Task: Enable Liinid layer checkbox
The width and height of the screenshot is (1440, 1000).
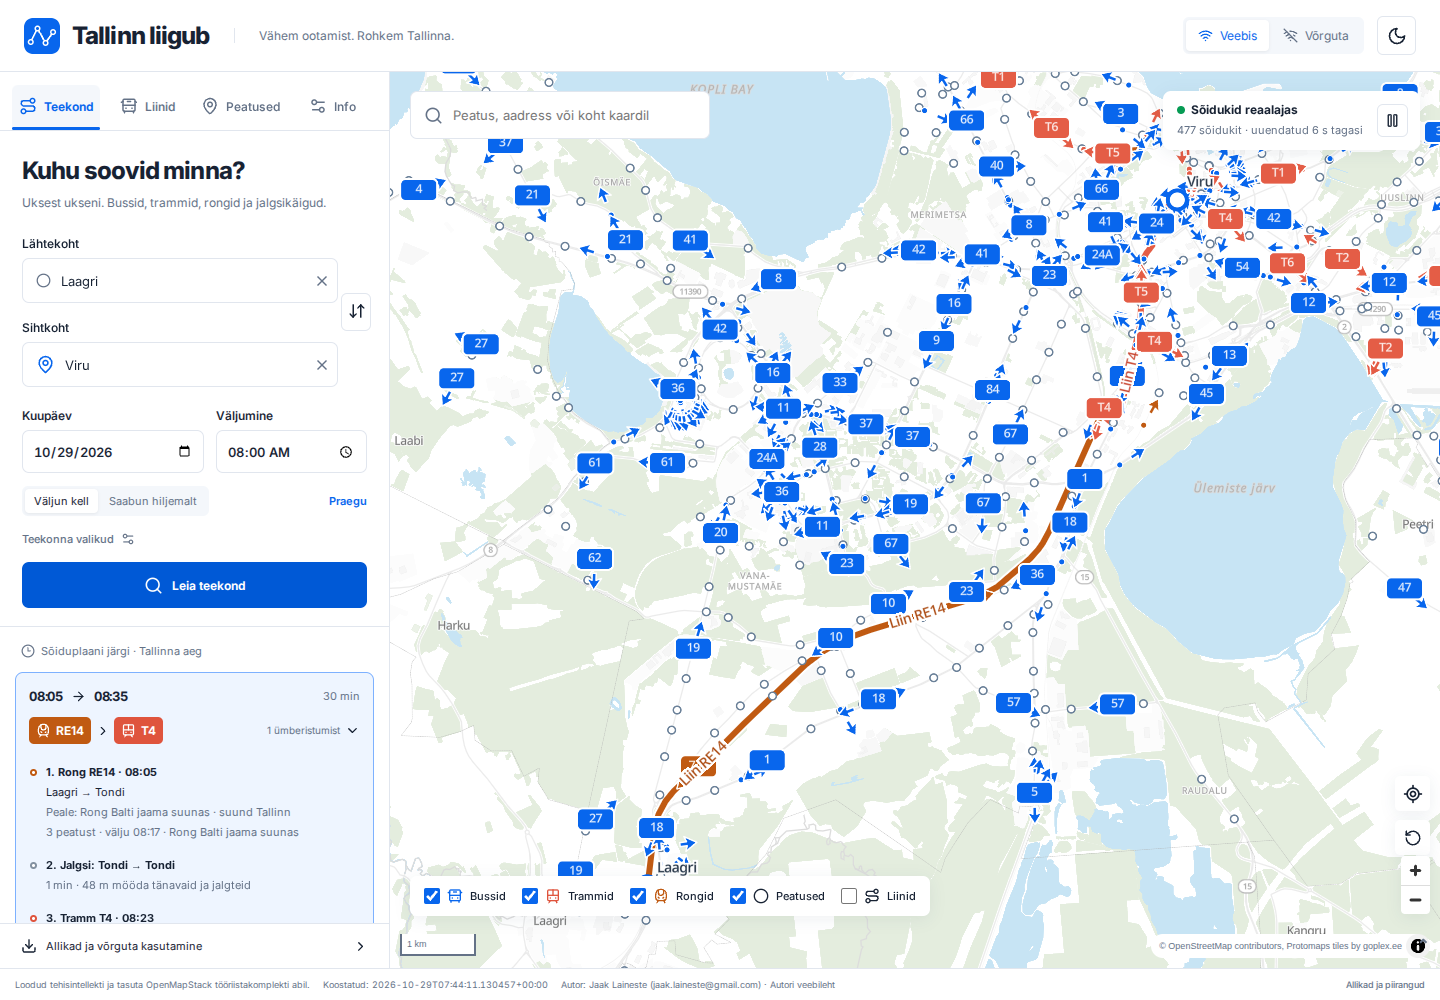Action: [849, 896]
